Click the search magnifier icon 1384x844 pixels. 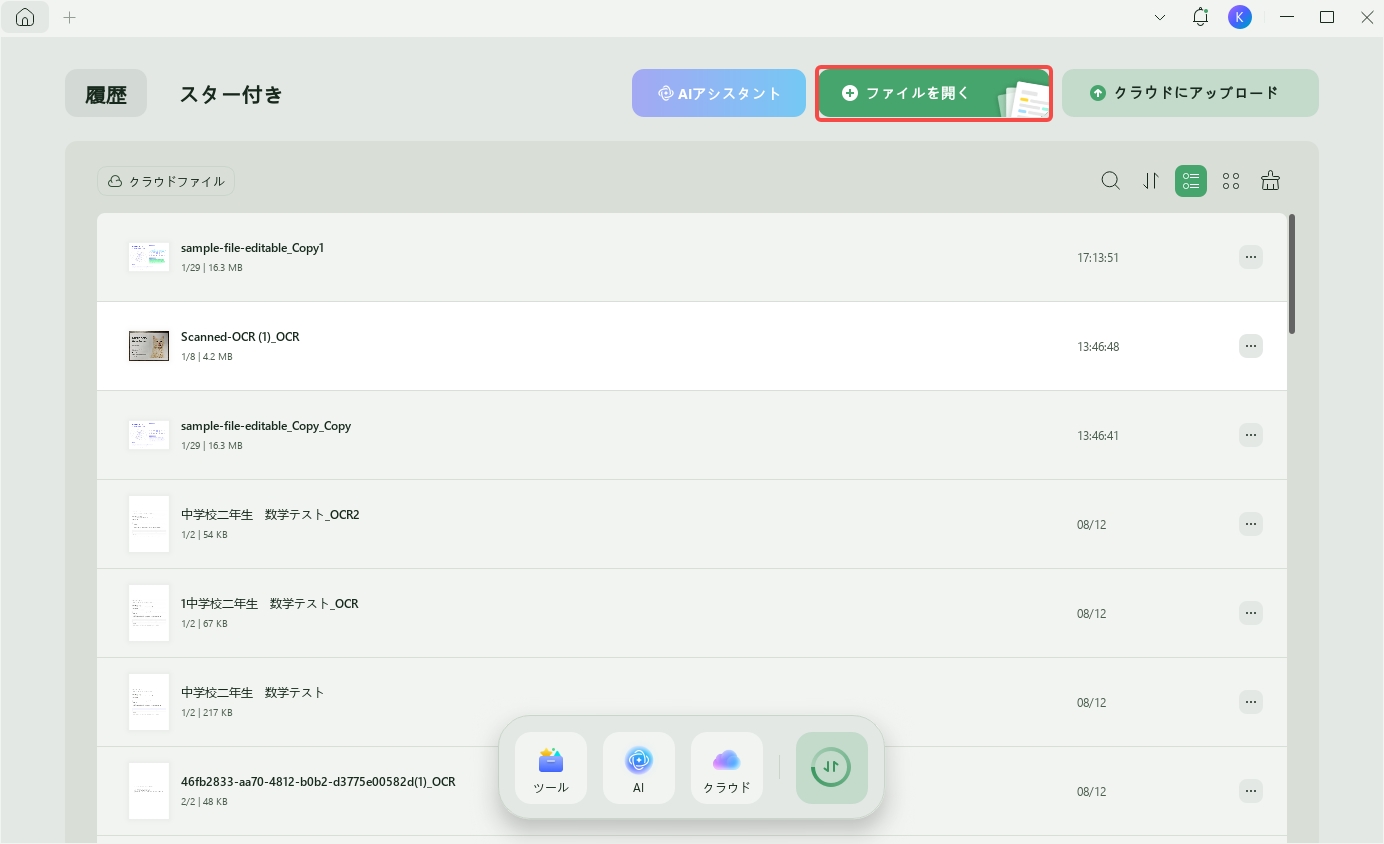pos(1110,181)
